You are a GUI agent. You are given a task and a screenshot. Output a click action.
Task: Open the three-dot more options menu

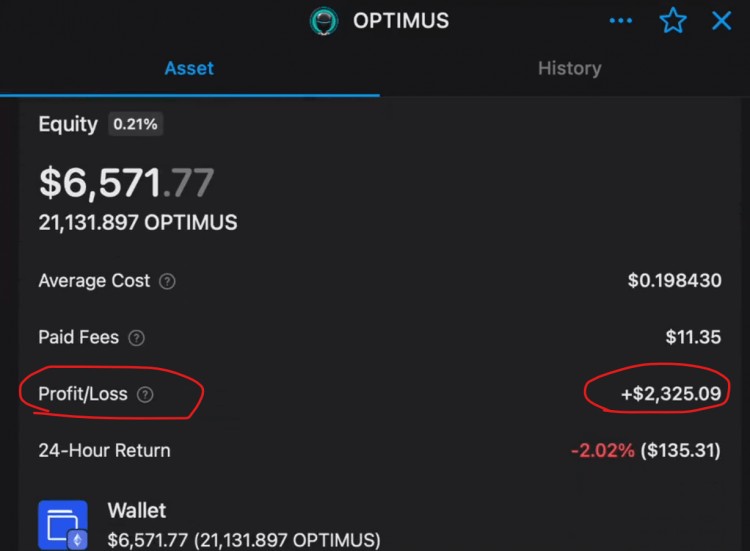[621, 21]
